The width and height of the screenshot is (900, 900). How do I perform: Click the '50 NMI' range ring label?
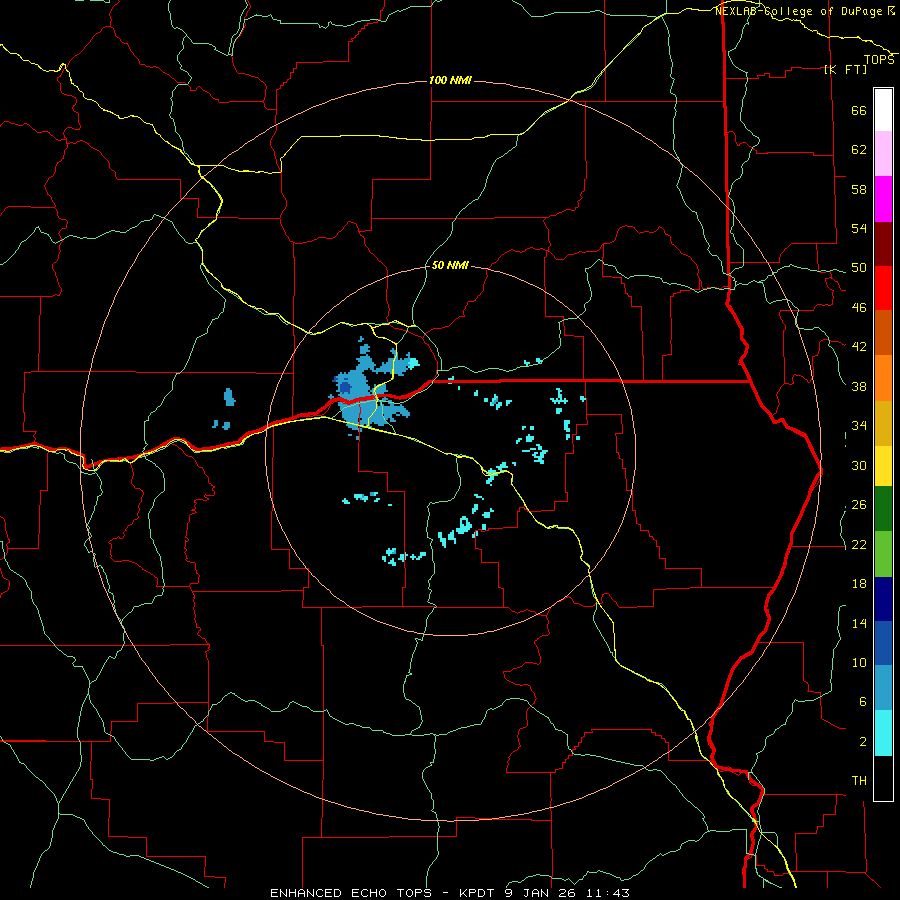(x=450, y=265)
